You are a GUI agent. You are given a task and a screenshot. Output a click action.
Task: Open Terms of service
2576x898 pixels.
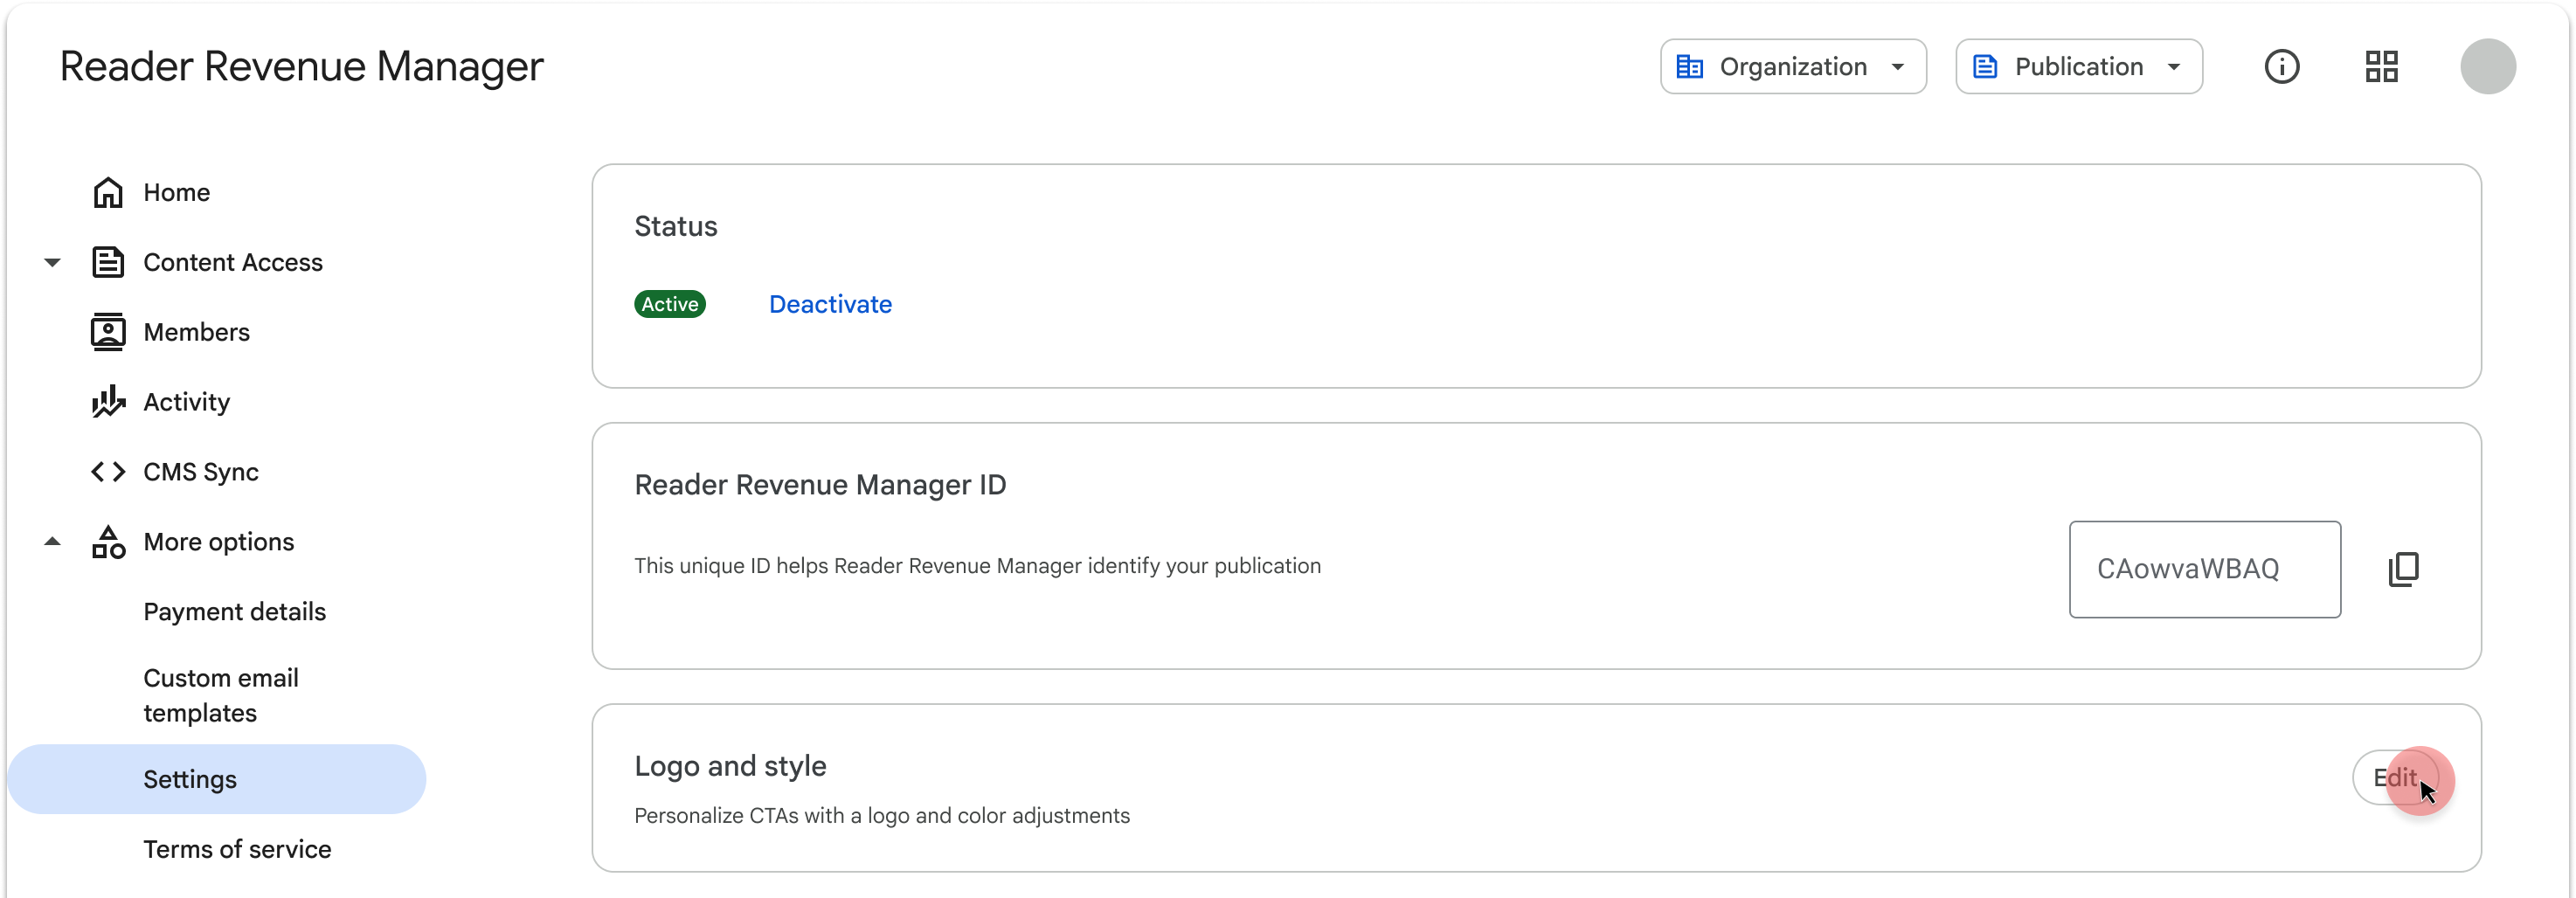pyautogui.click(x=237, y=849)
